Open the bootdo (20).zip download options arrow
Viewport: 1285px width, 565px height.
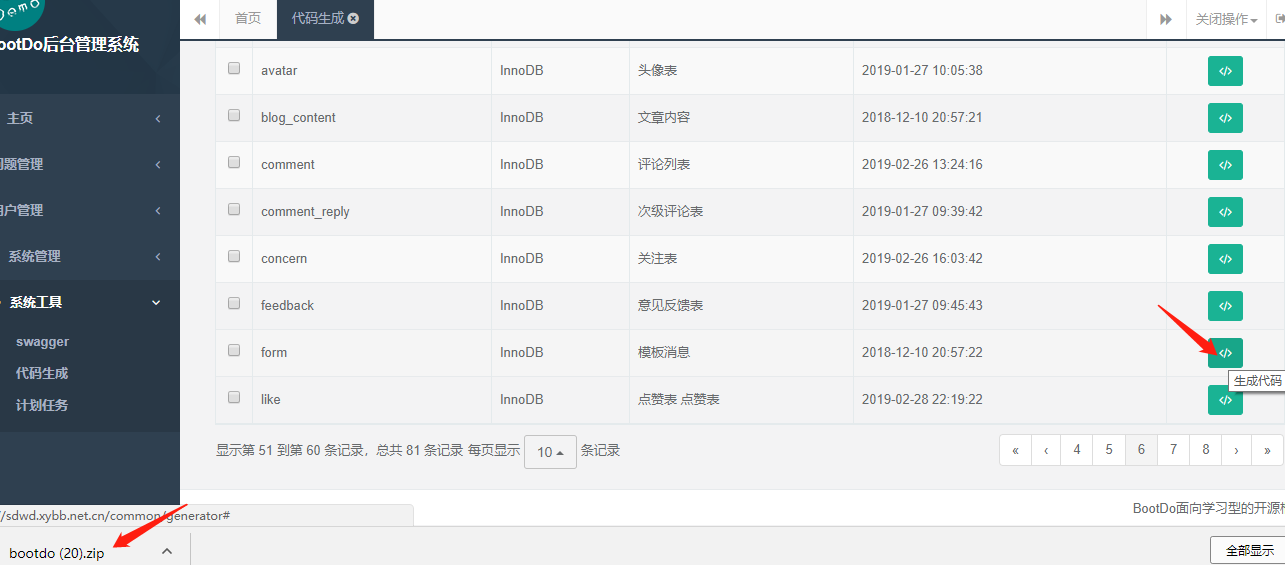tap(167, 551)
